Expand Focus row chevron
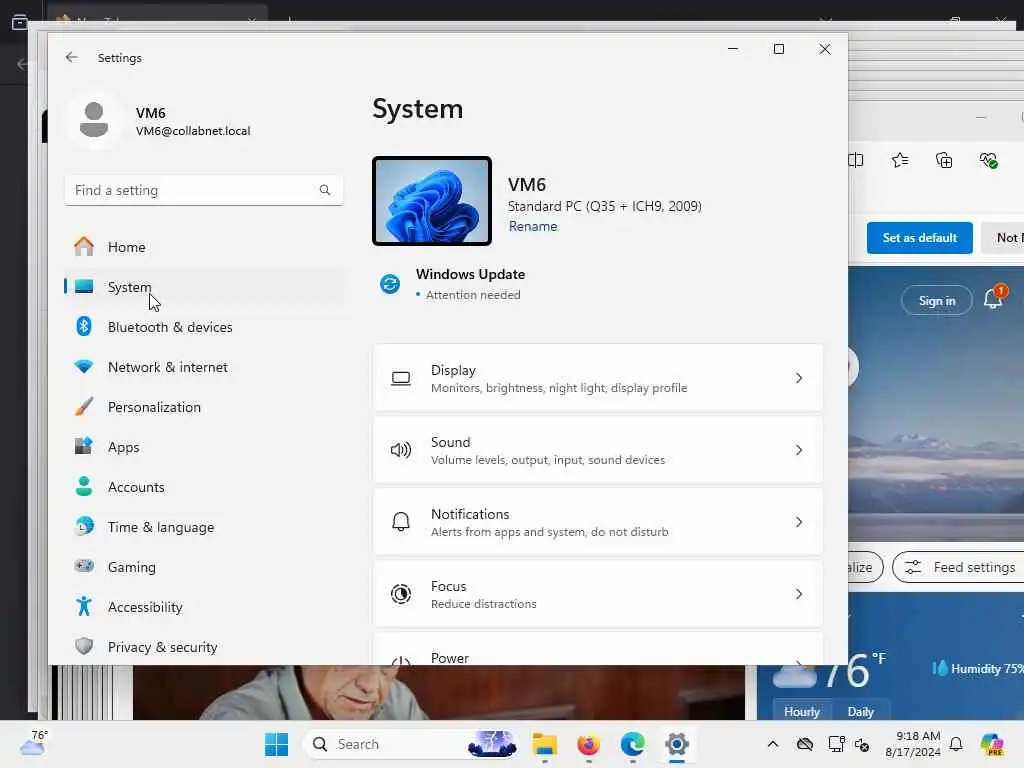The width and height of the screenshot is (1024, 768). 799,594
